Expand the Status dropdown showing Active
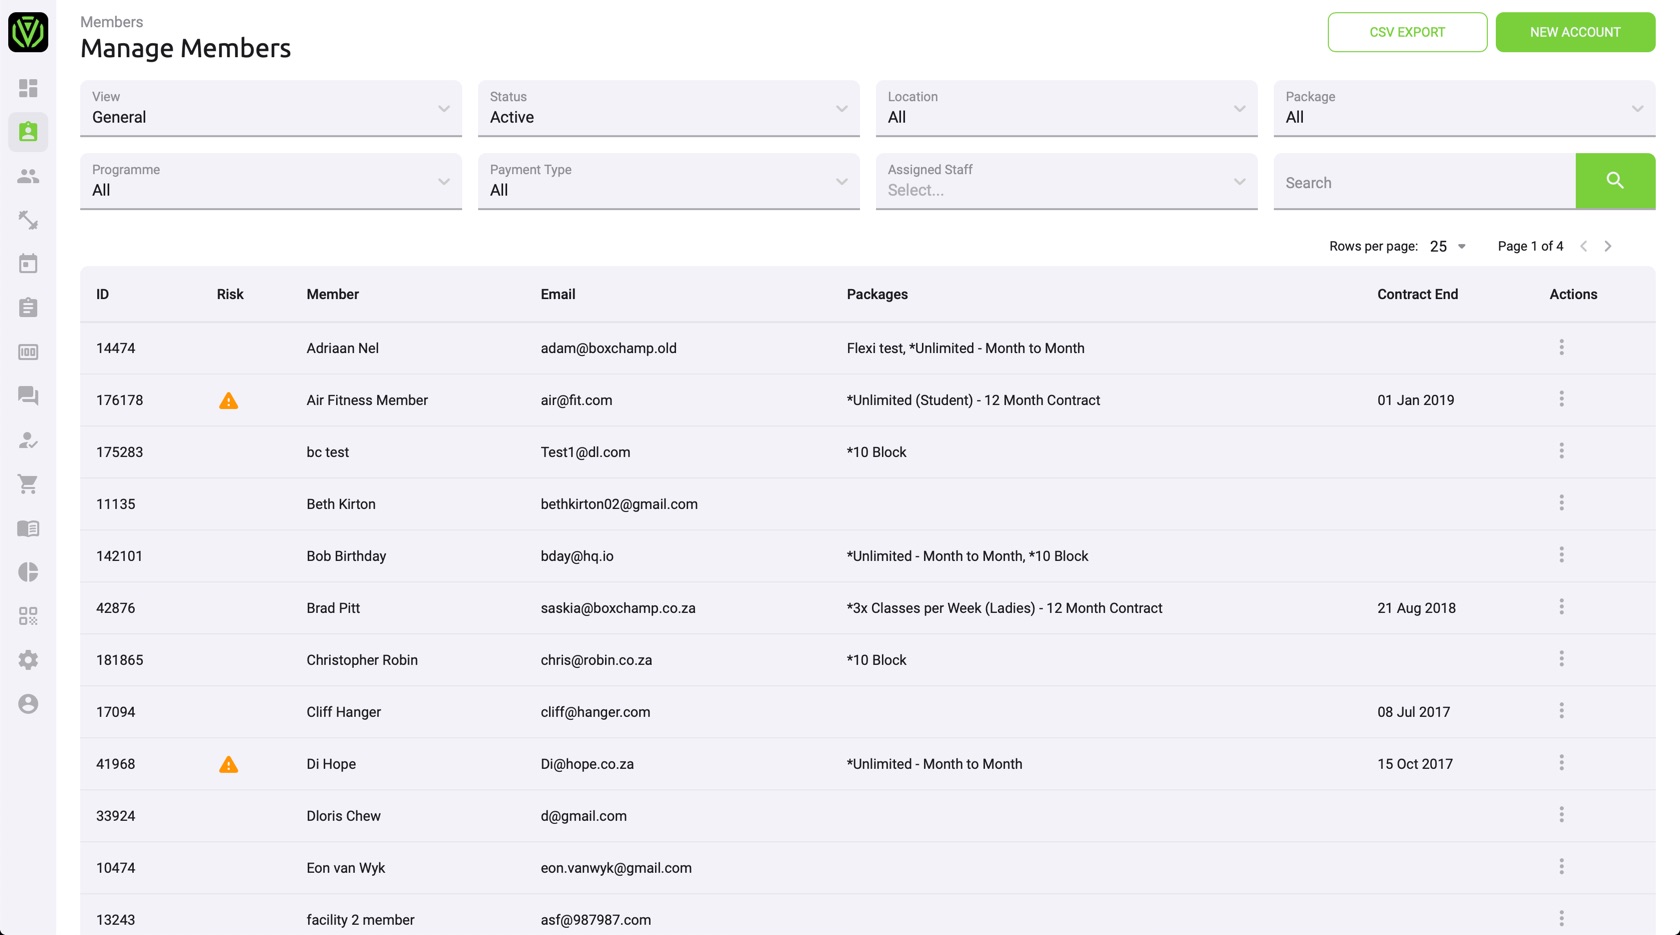The image size is (1680, 935). [x=668, y=108]
